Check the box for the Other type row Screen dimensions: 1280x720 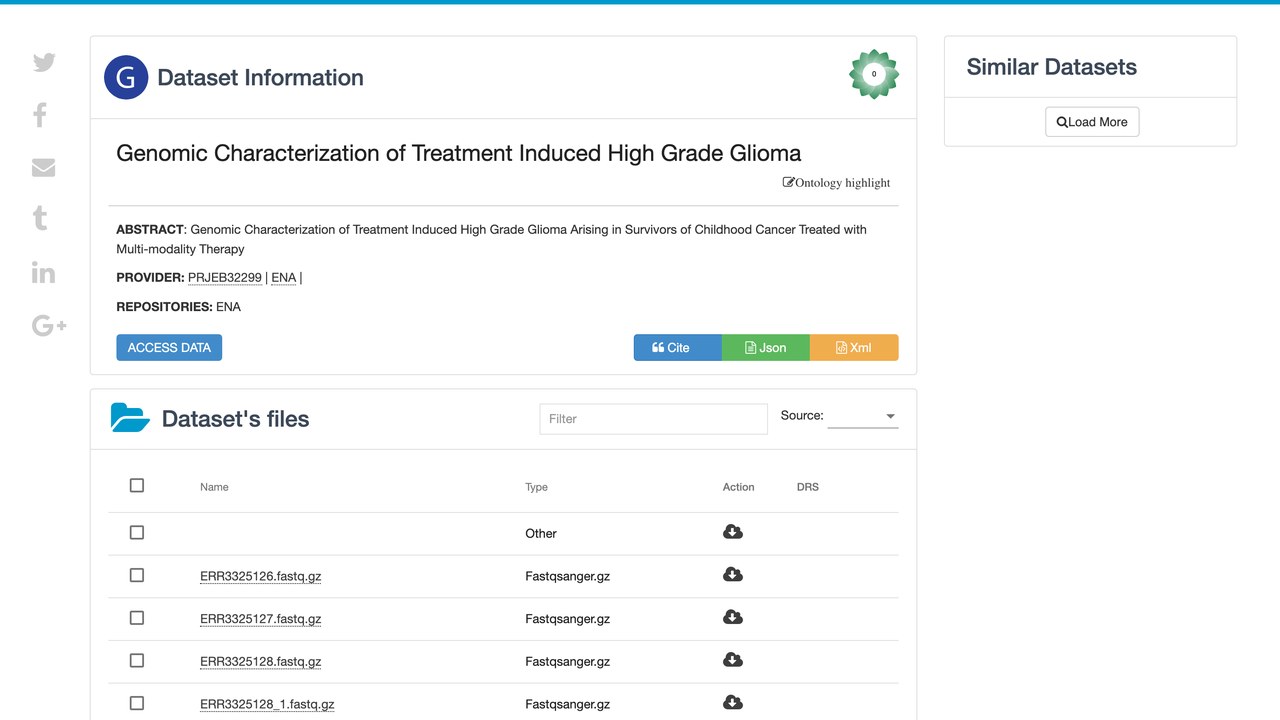(x=137, y=533)
